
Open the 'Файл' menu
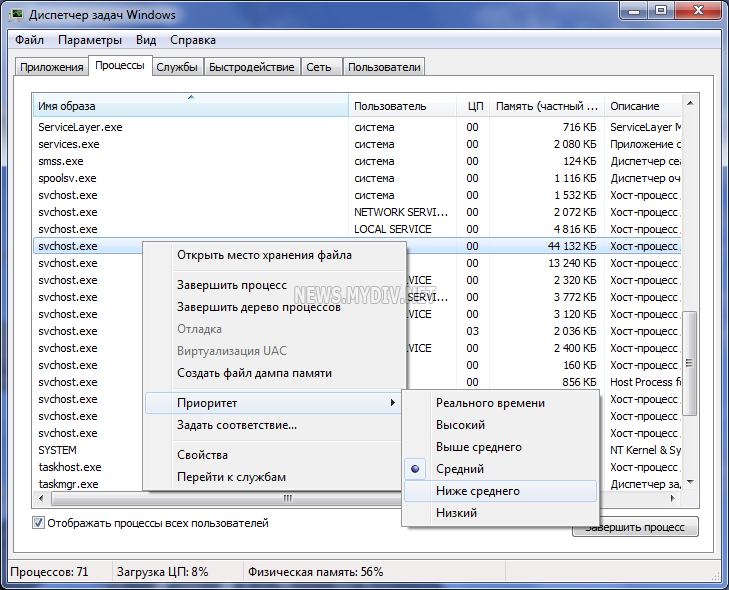(29, 40)
